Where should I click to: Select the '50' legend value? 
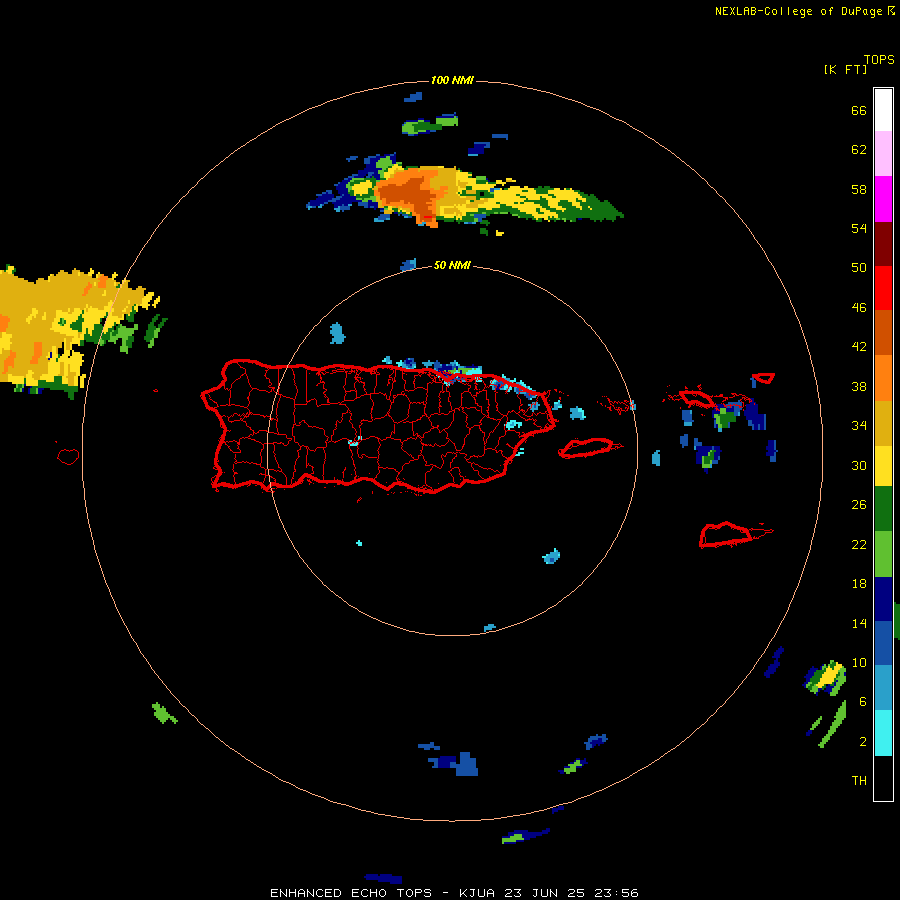pyautogui.click(x=859, y=267)
